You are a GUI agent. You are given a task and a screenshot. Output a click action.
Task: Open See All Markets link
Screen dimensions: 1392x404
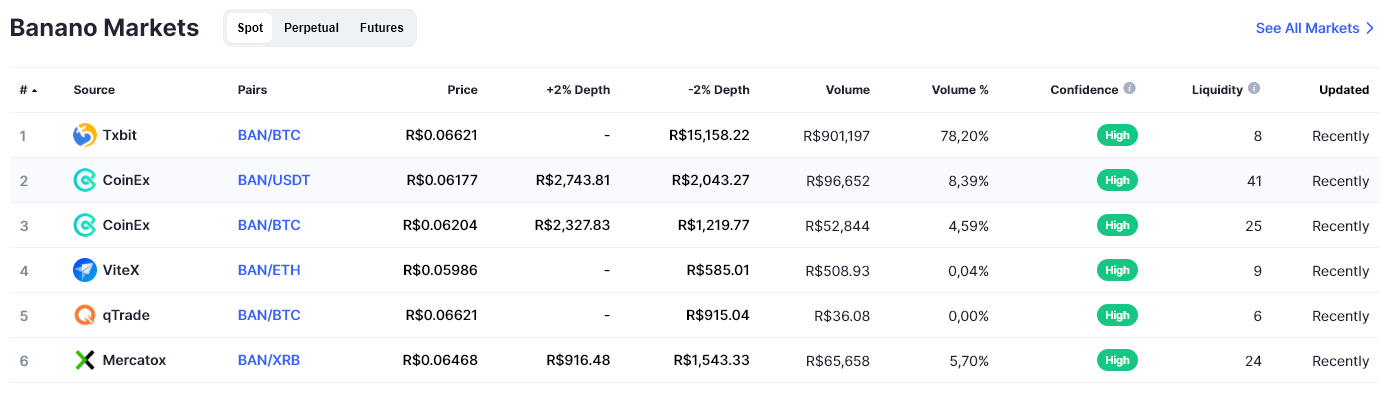(x=1314, y=28)
